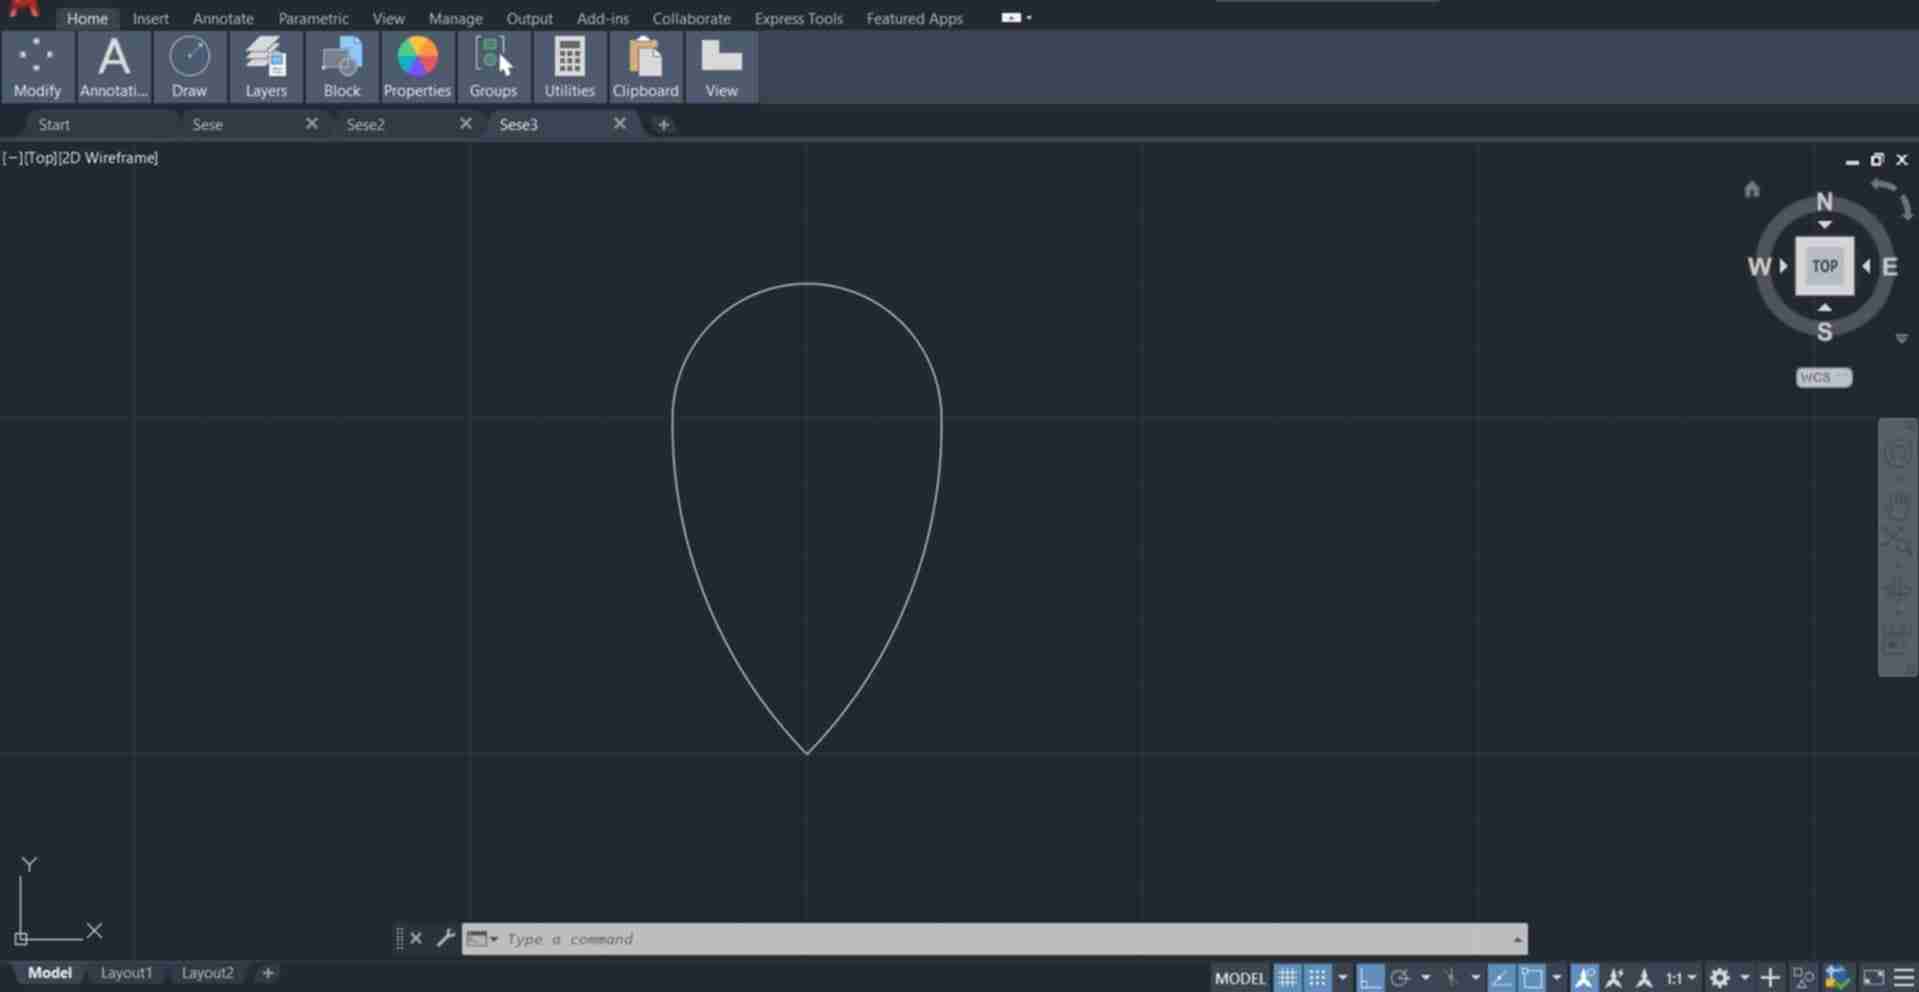Open the Annotation panel button
The width and height of the screenshot is (1919, 992).
tap(114, 67)
